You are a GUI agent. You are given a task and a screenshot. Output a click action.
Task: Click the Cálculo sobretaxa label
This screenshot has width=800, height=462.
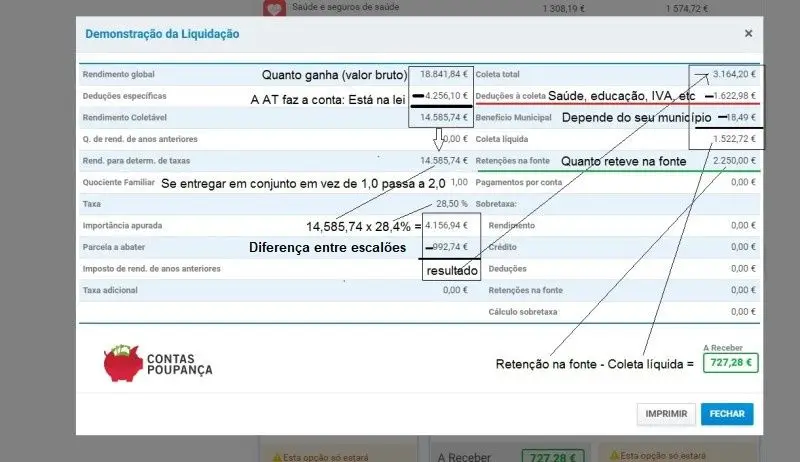click(522, 312)
